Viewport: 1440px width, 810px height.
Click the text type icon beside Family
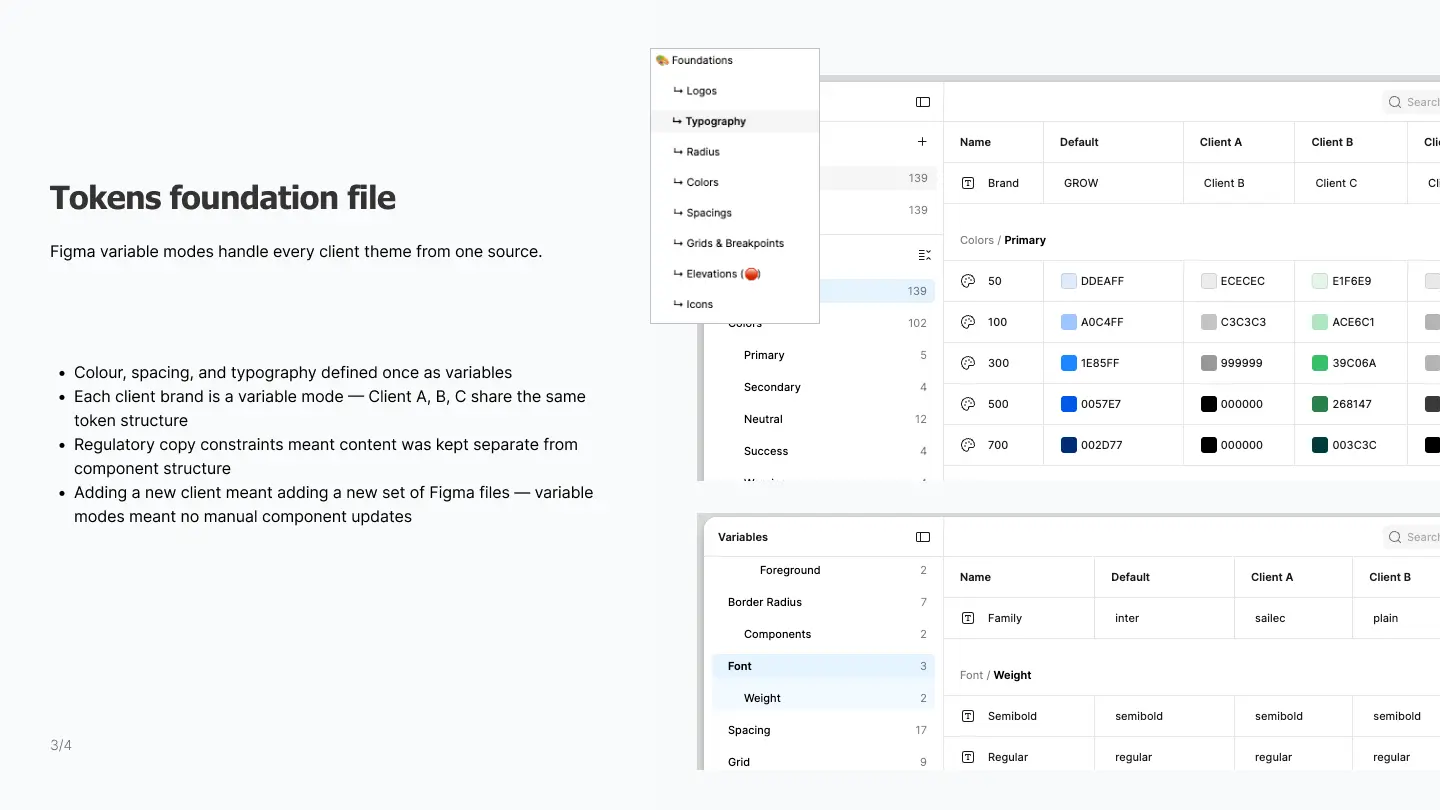pyautogui.click(x=967, y=618)
